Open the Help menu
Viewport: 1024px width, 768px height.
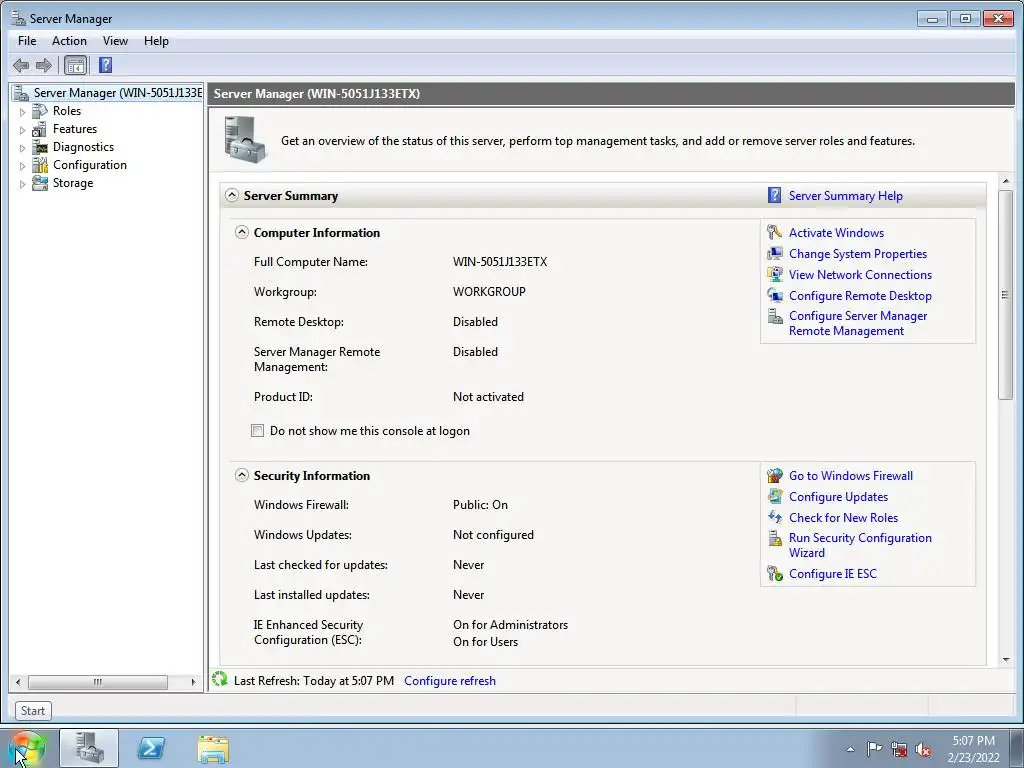click(156, 40)
